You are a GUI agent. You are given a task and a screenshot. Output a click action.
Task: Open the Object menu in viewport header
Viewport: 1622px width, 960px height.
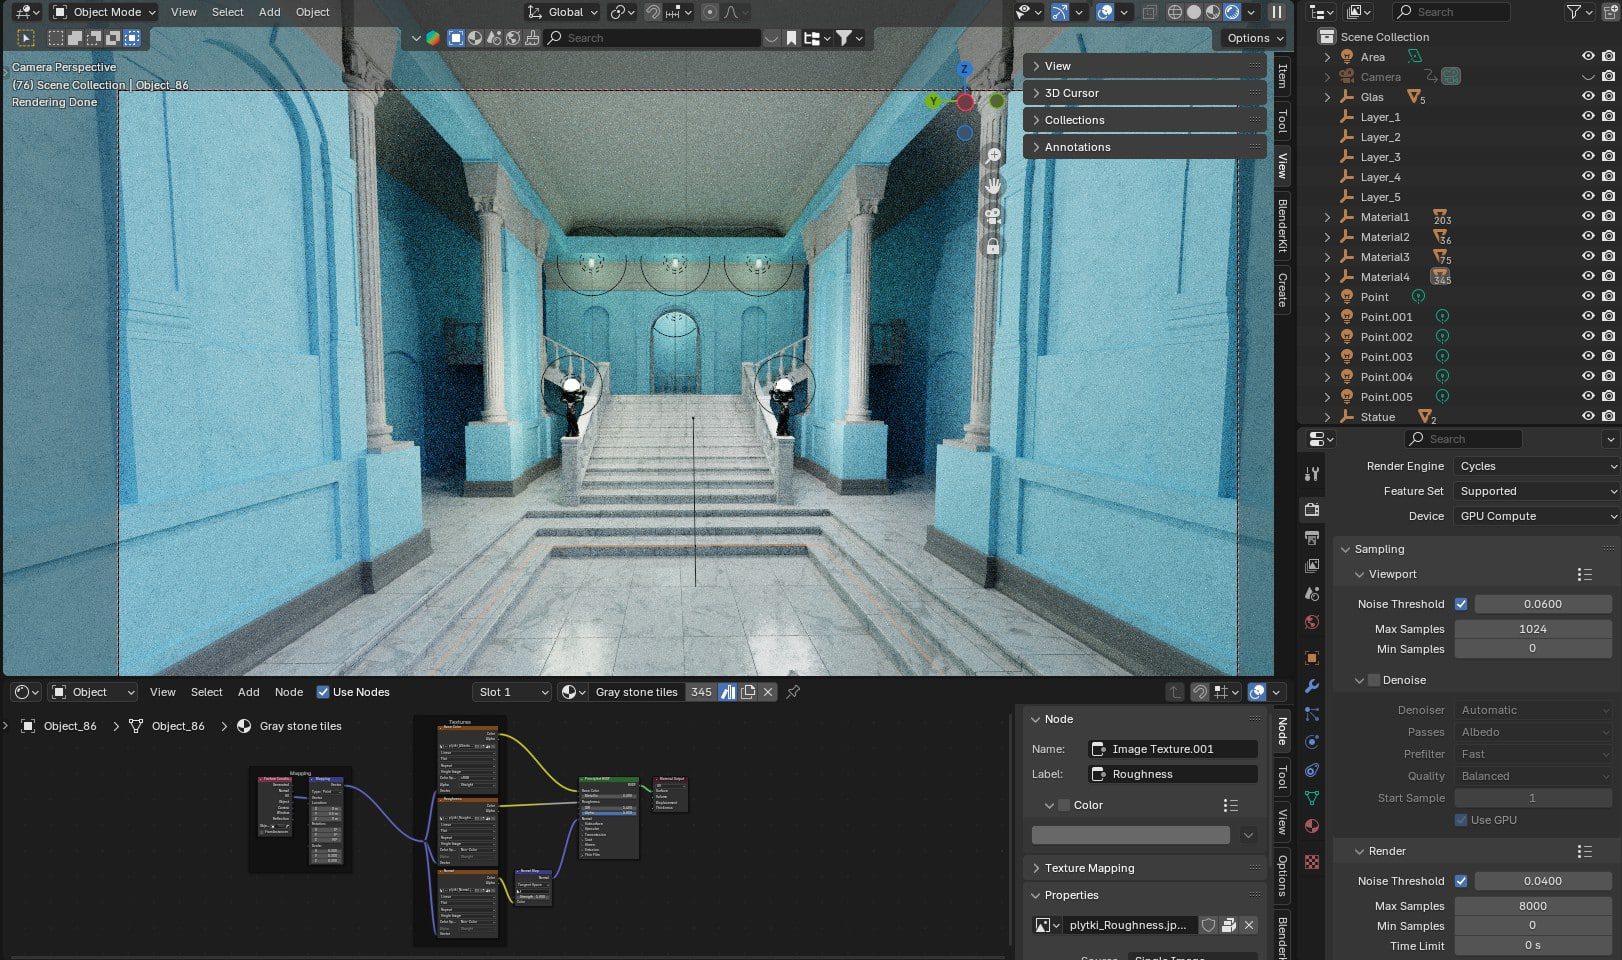click(x=312, y=12)
